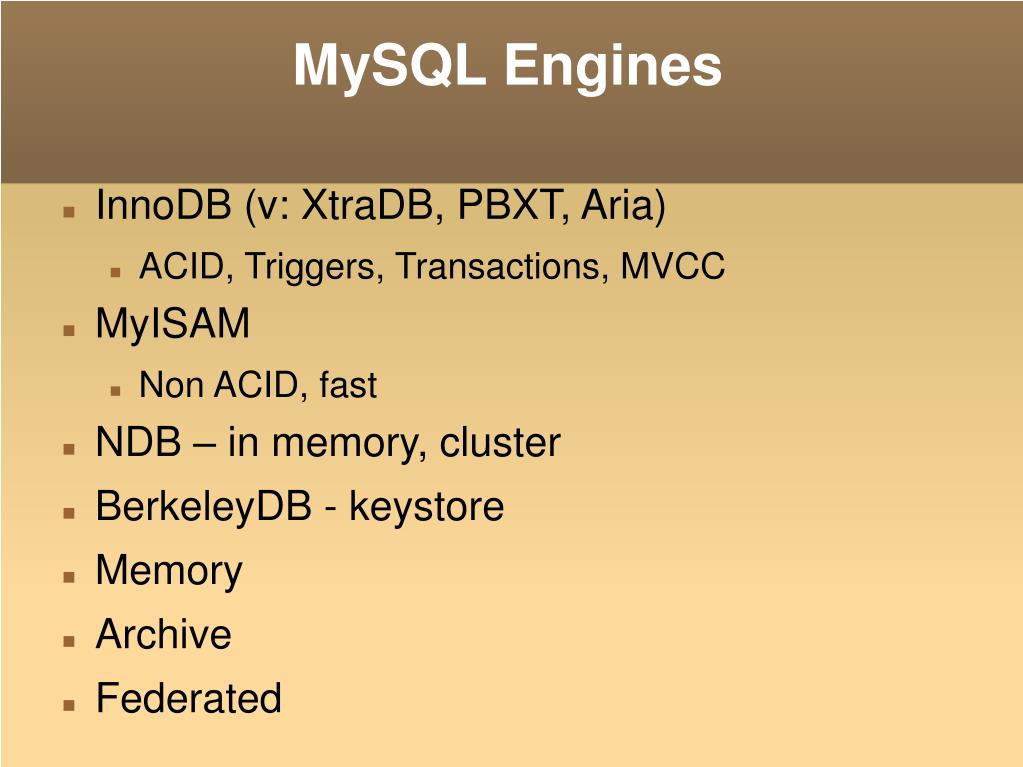The height and width of the screenshot is (767, 1023).
Task: Select the Archive bullet text
Action: [x=164, y=633]
